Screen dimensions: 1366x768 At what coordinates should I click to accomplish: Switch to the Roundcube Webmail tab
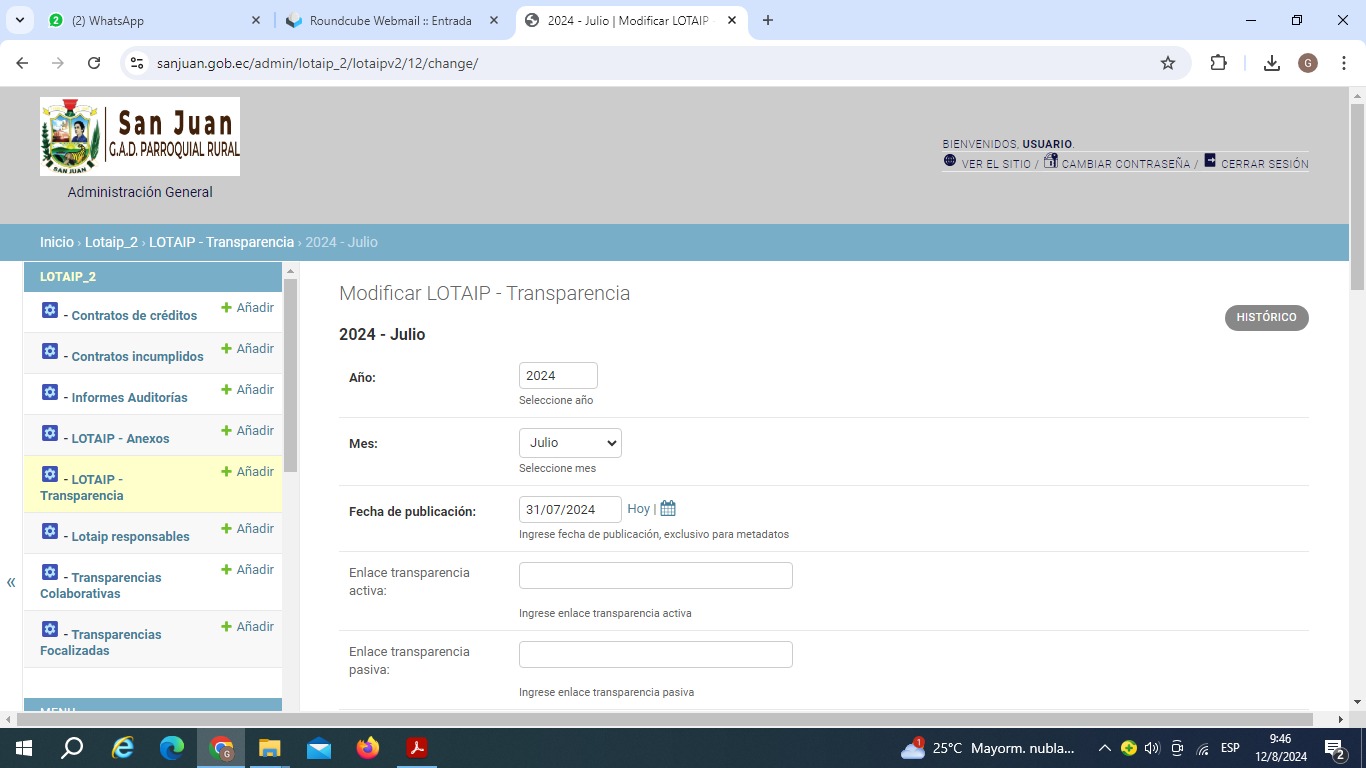click(x=390, y=20)
